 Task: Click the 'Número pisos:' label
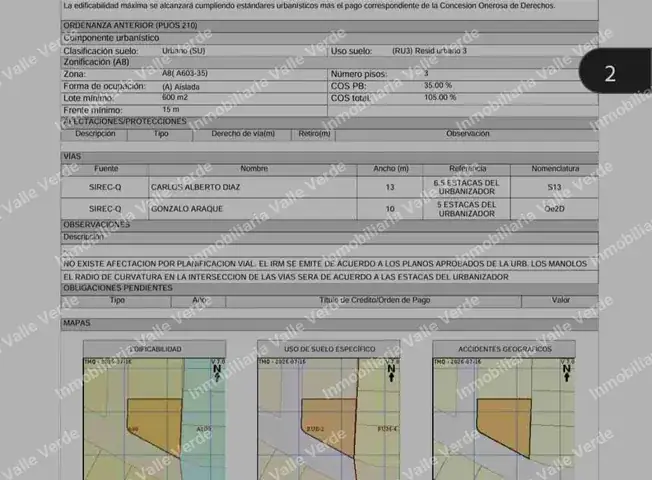[358, 74]
